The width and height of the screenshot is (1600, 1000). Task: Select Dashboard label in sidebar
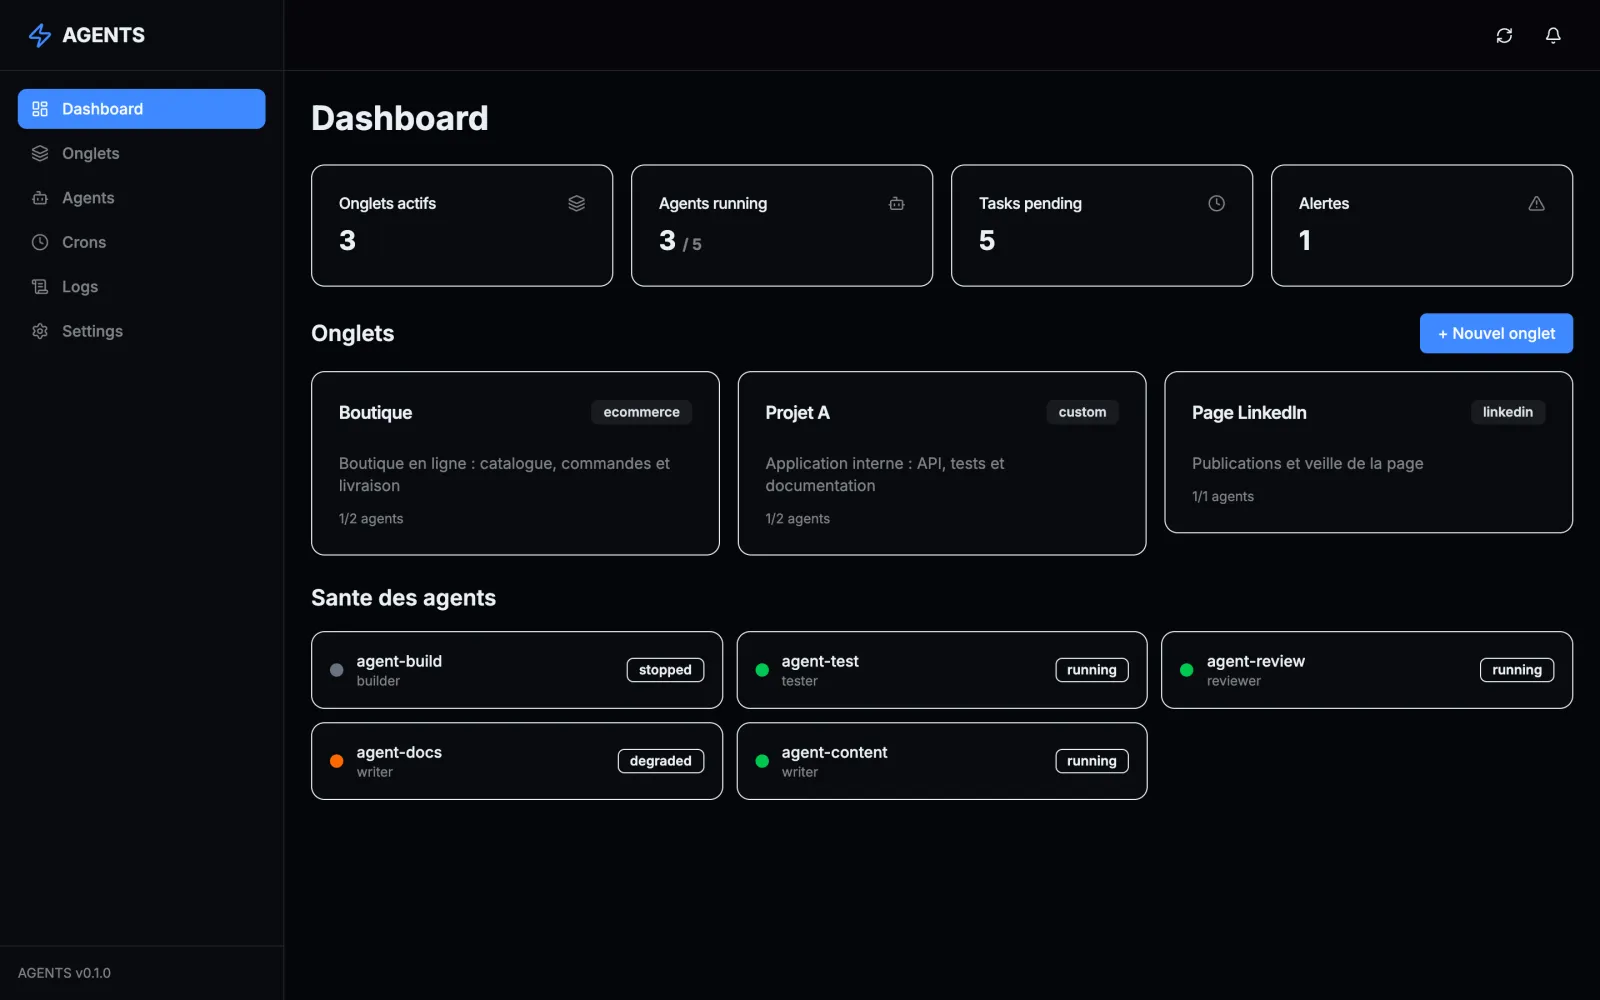coord(102,109)
